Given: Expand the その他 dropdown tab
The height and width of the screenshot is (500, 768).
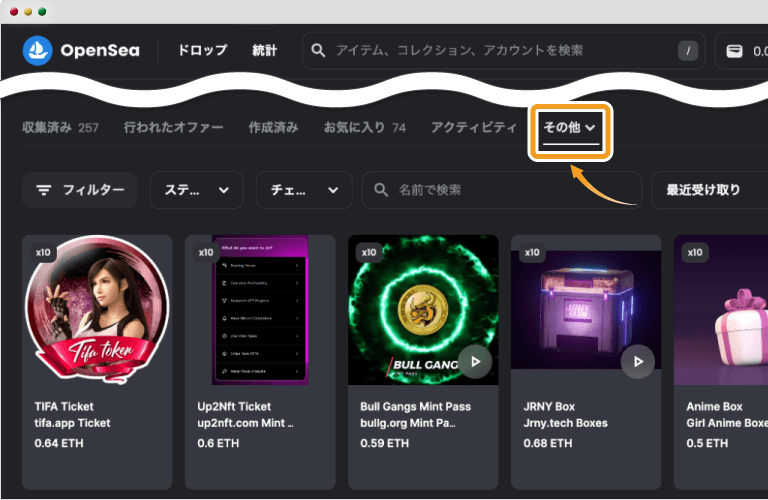Looking at the screenshot, I should 570,128.
